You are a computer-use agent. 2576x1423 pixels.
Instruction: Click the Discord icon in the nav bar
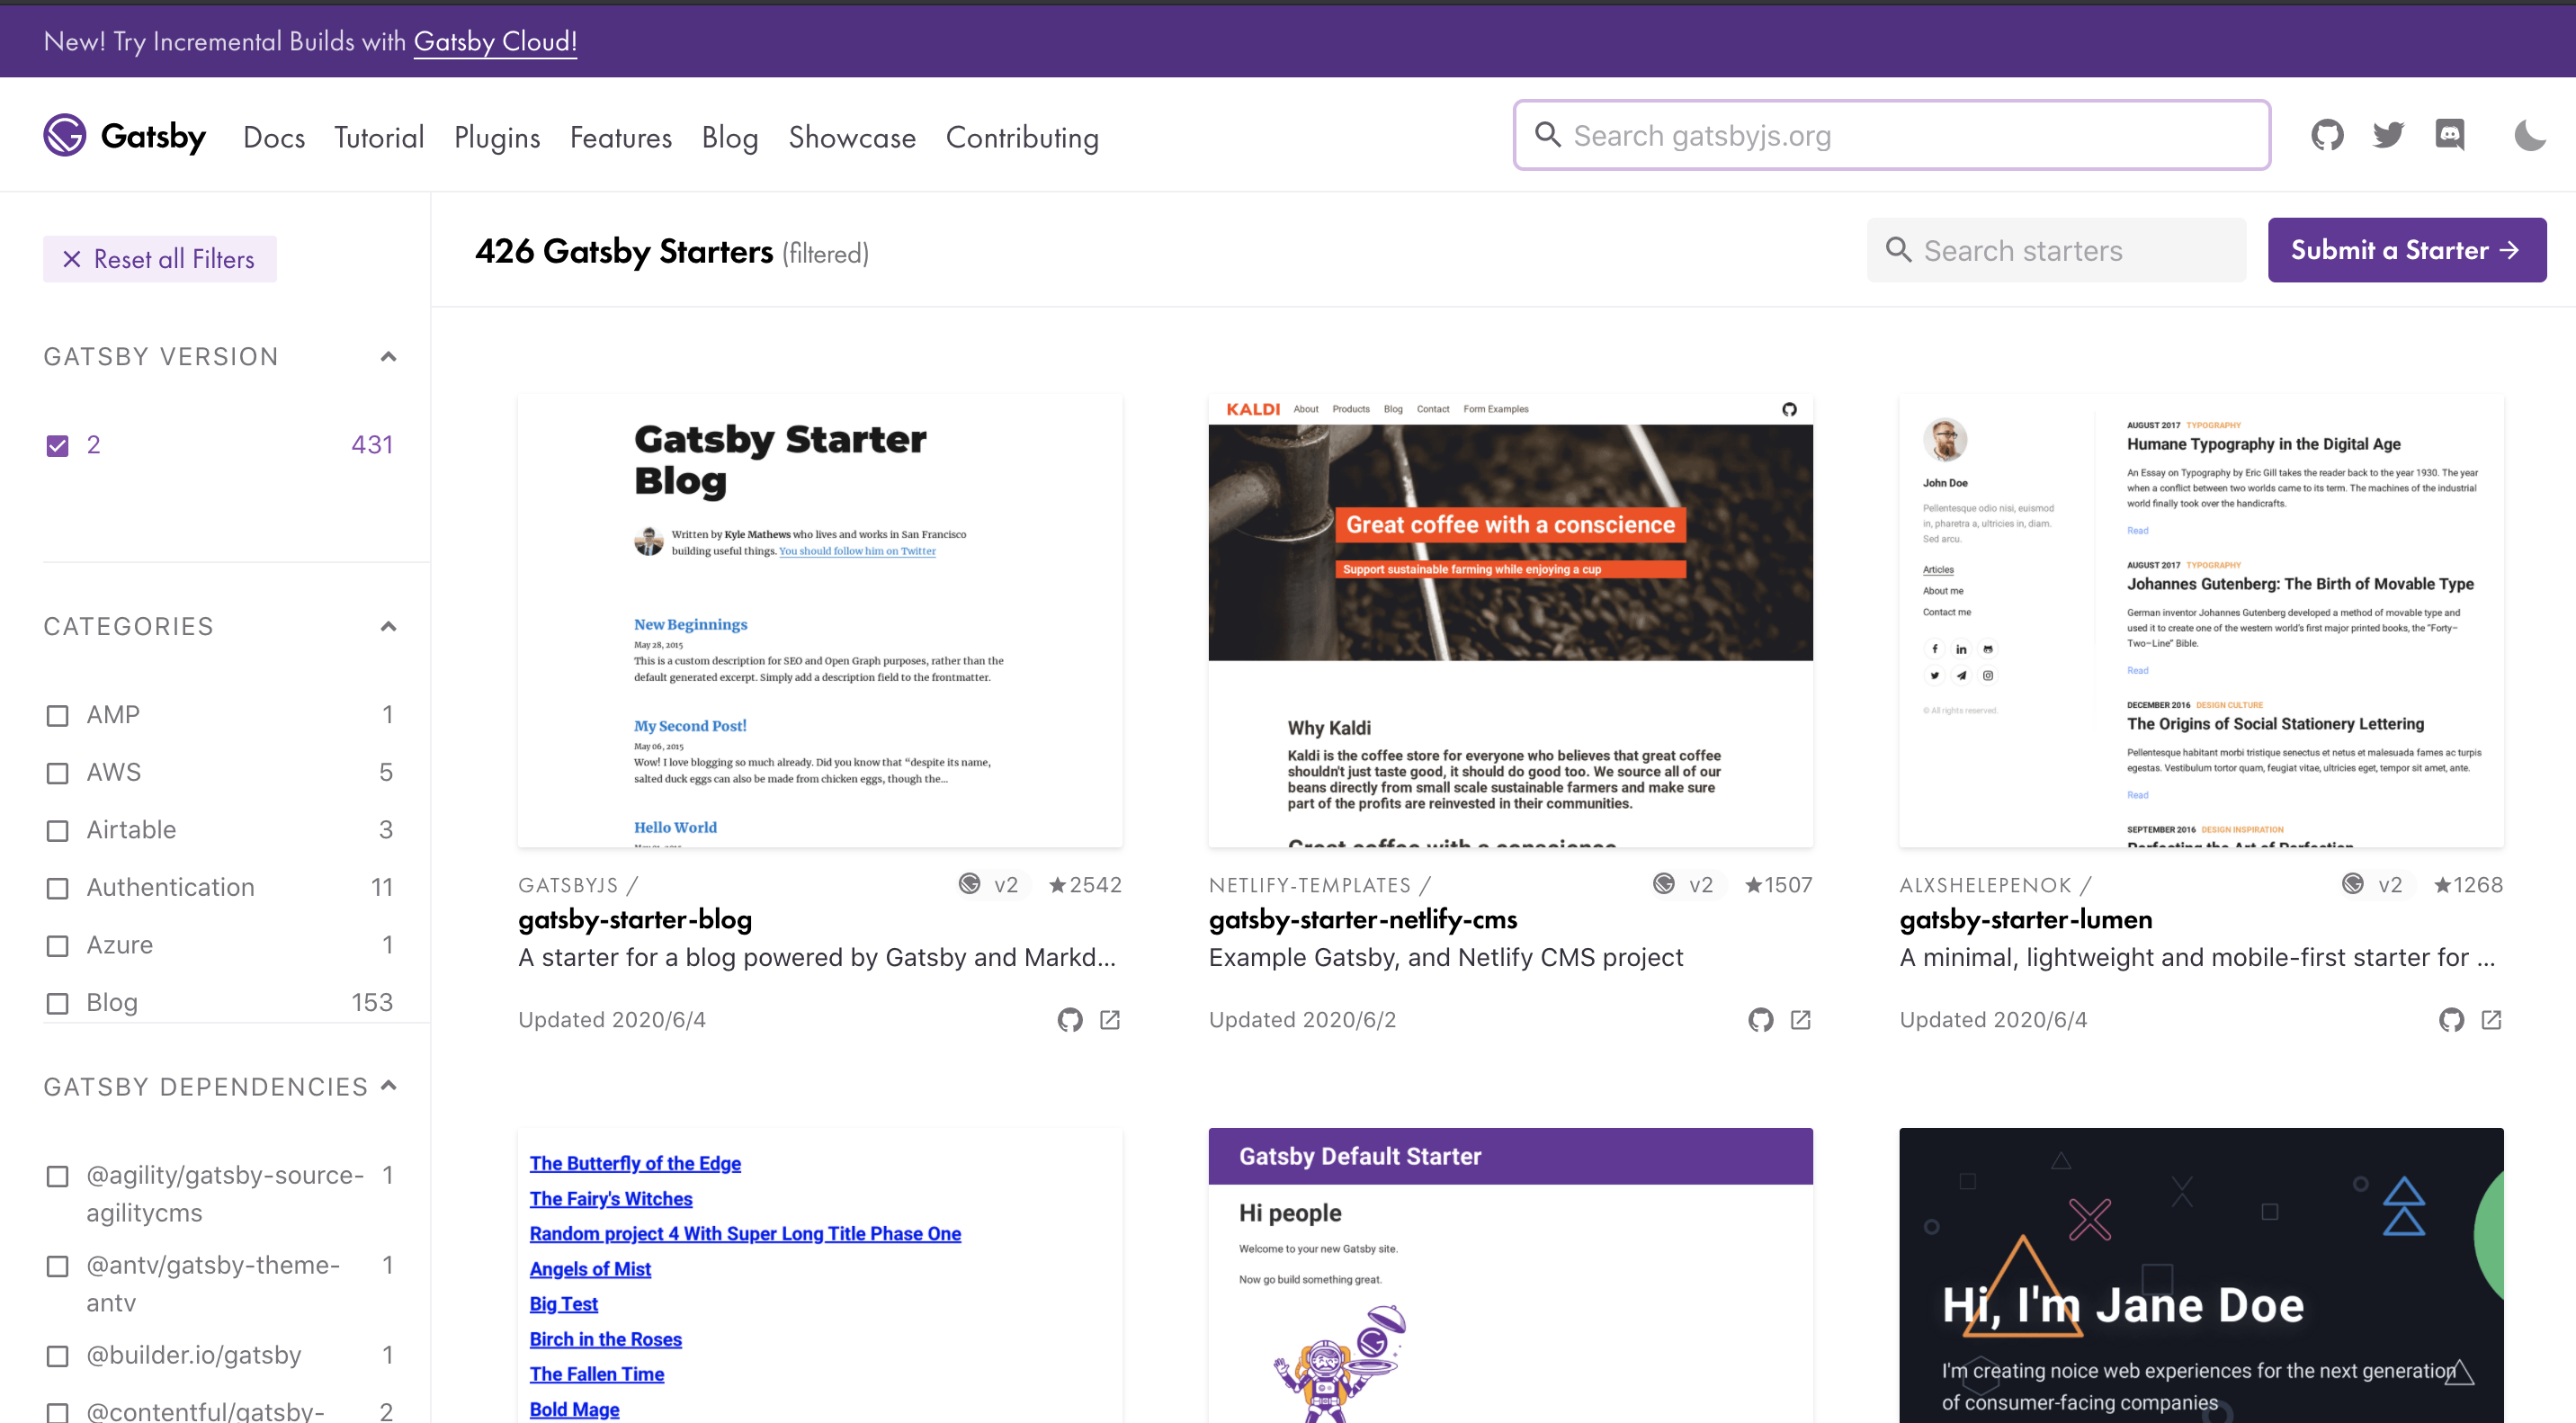coord(2450,135)
